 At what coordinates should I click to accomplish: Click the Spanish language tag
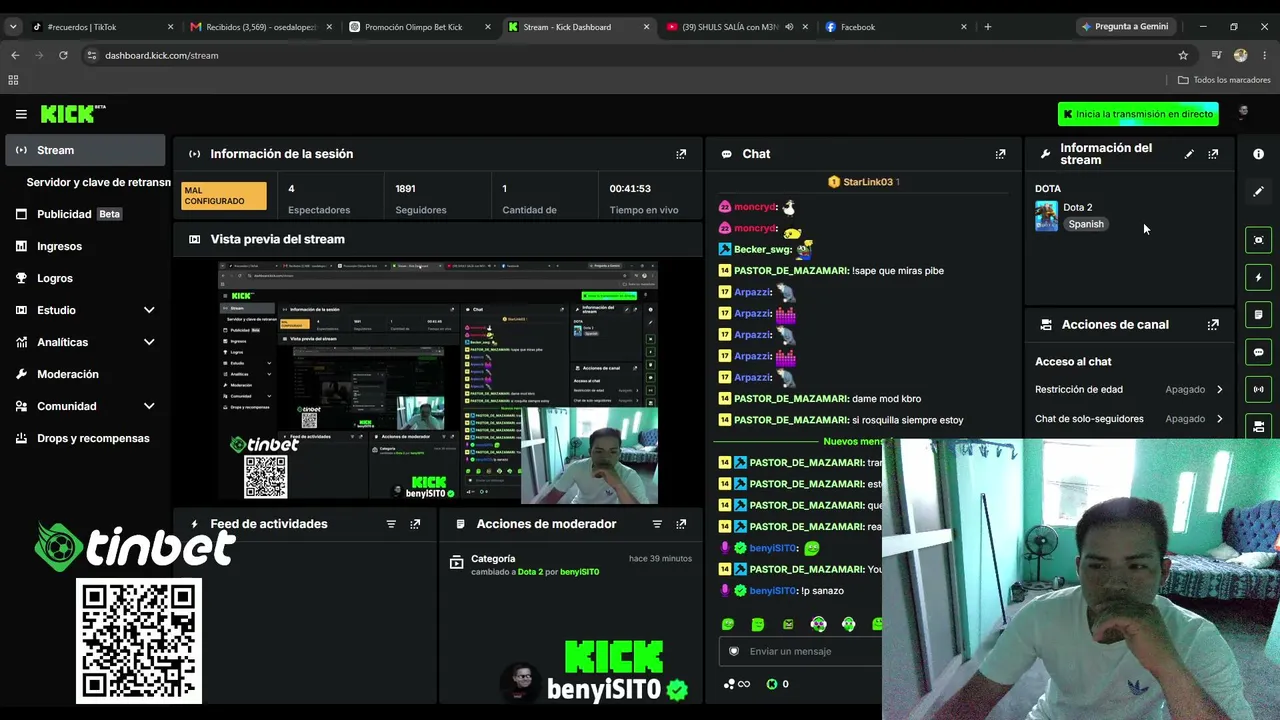coord(1086,224)
